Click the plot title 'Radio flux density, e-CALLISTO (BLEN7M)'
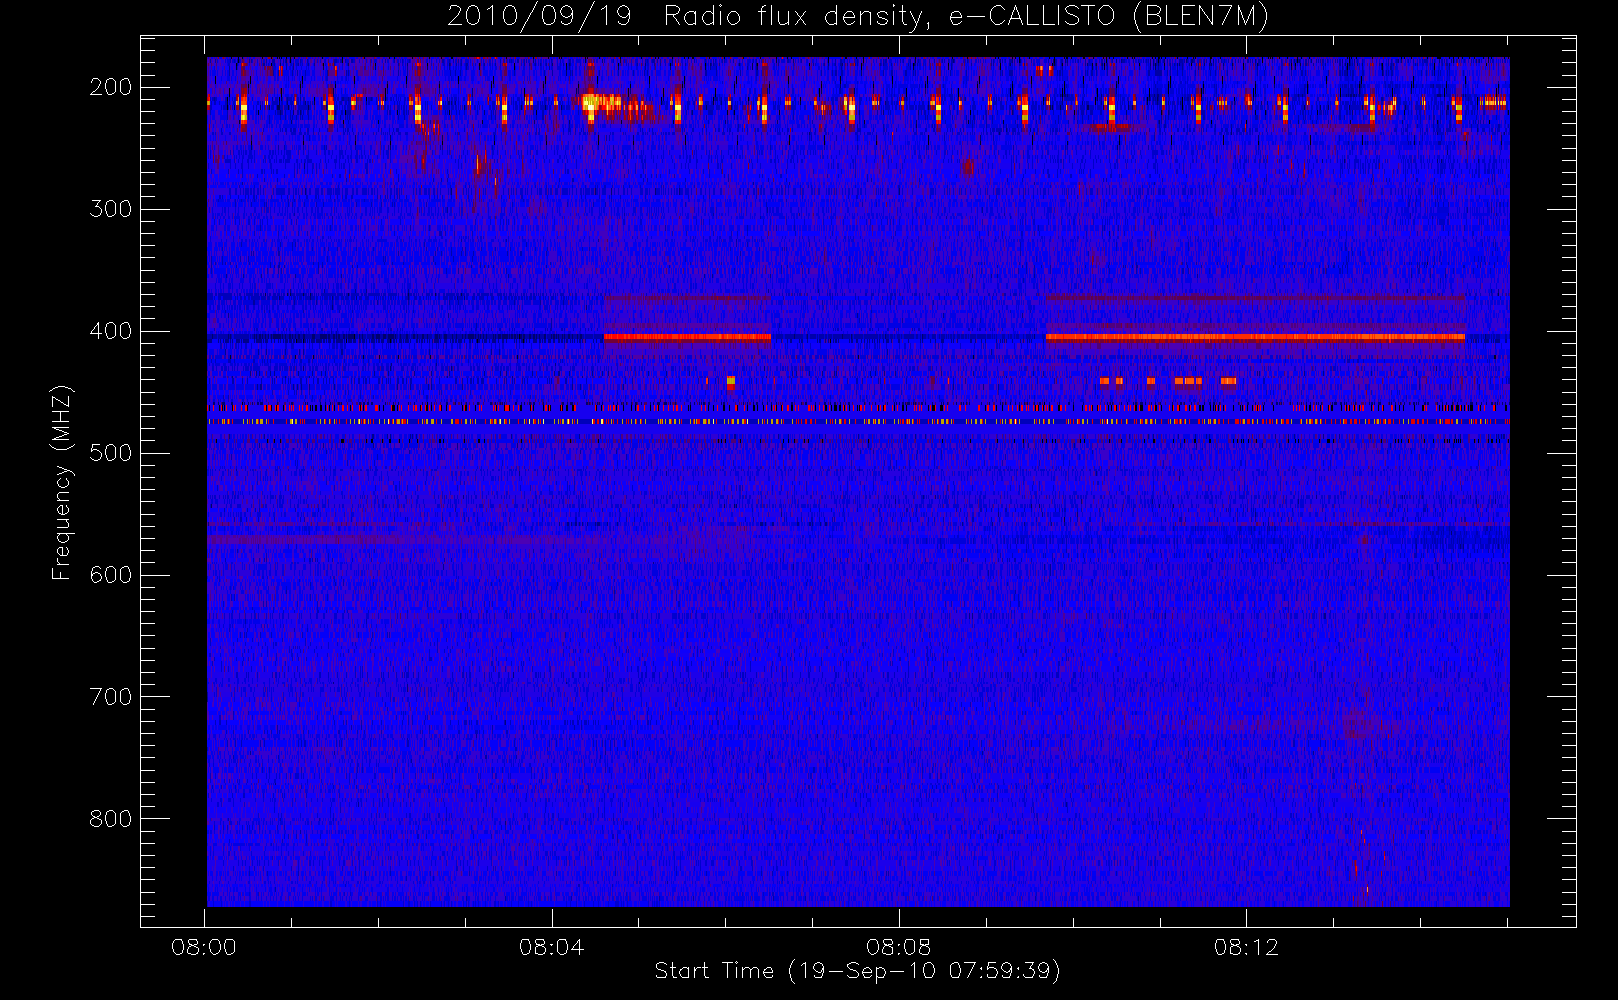Viewport: 1618px width, 1000px height. [966, 17]
